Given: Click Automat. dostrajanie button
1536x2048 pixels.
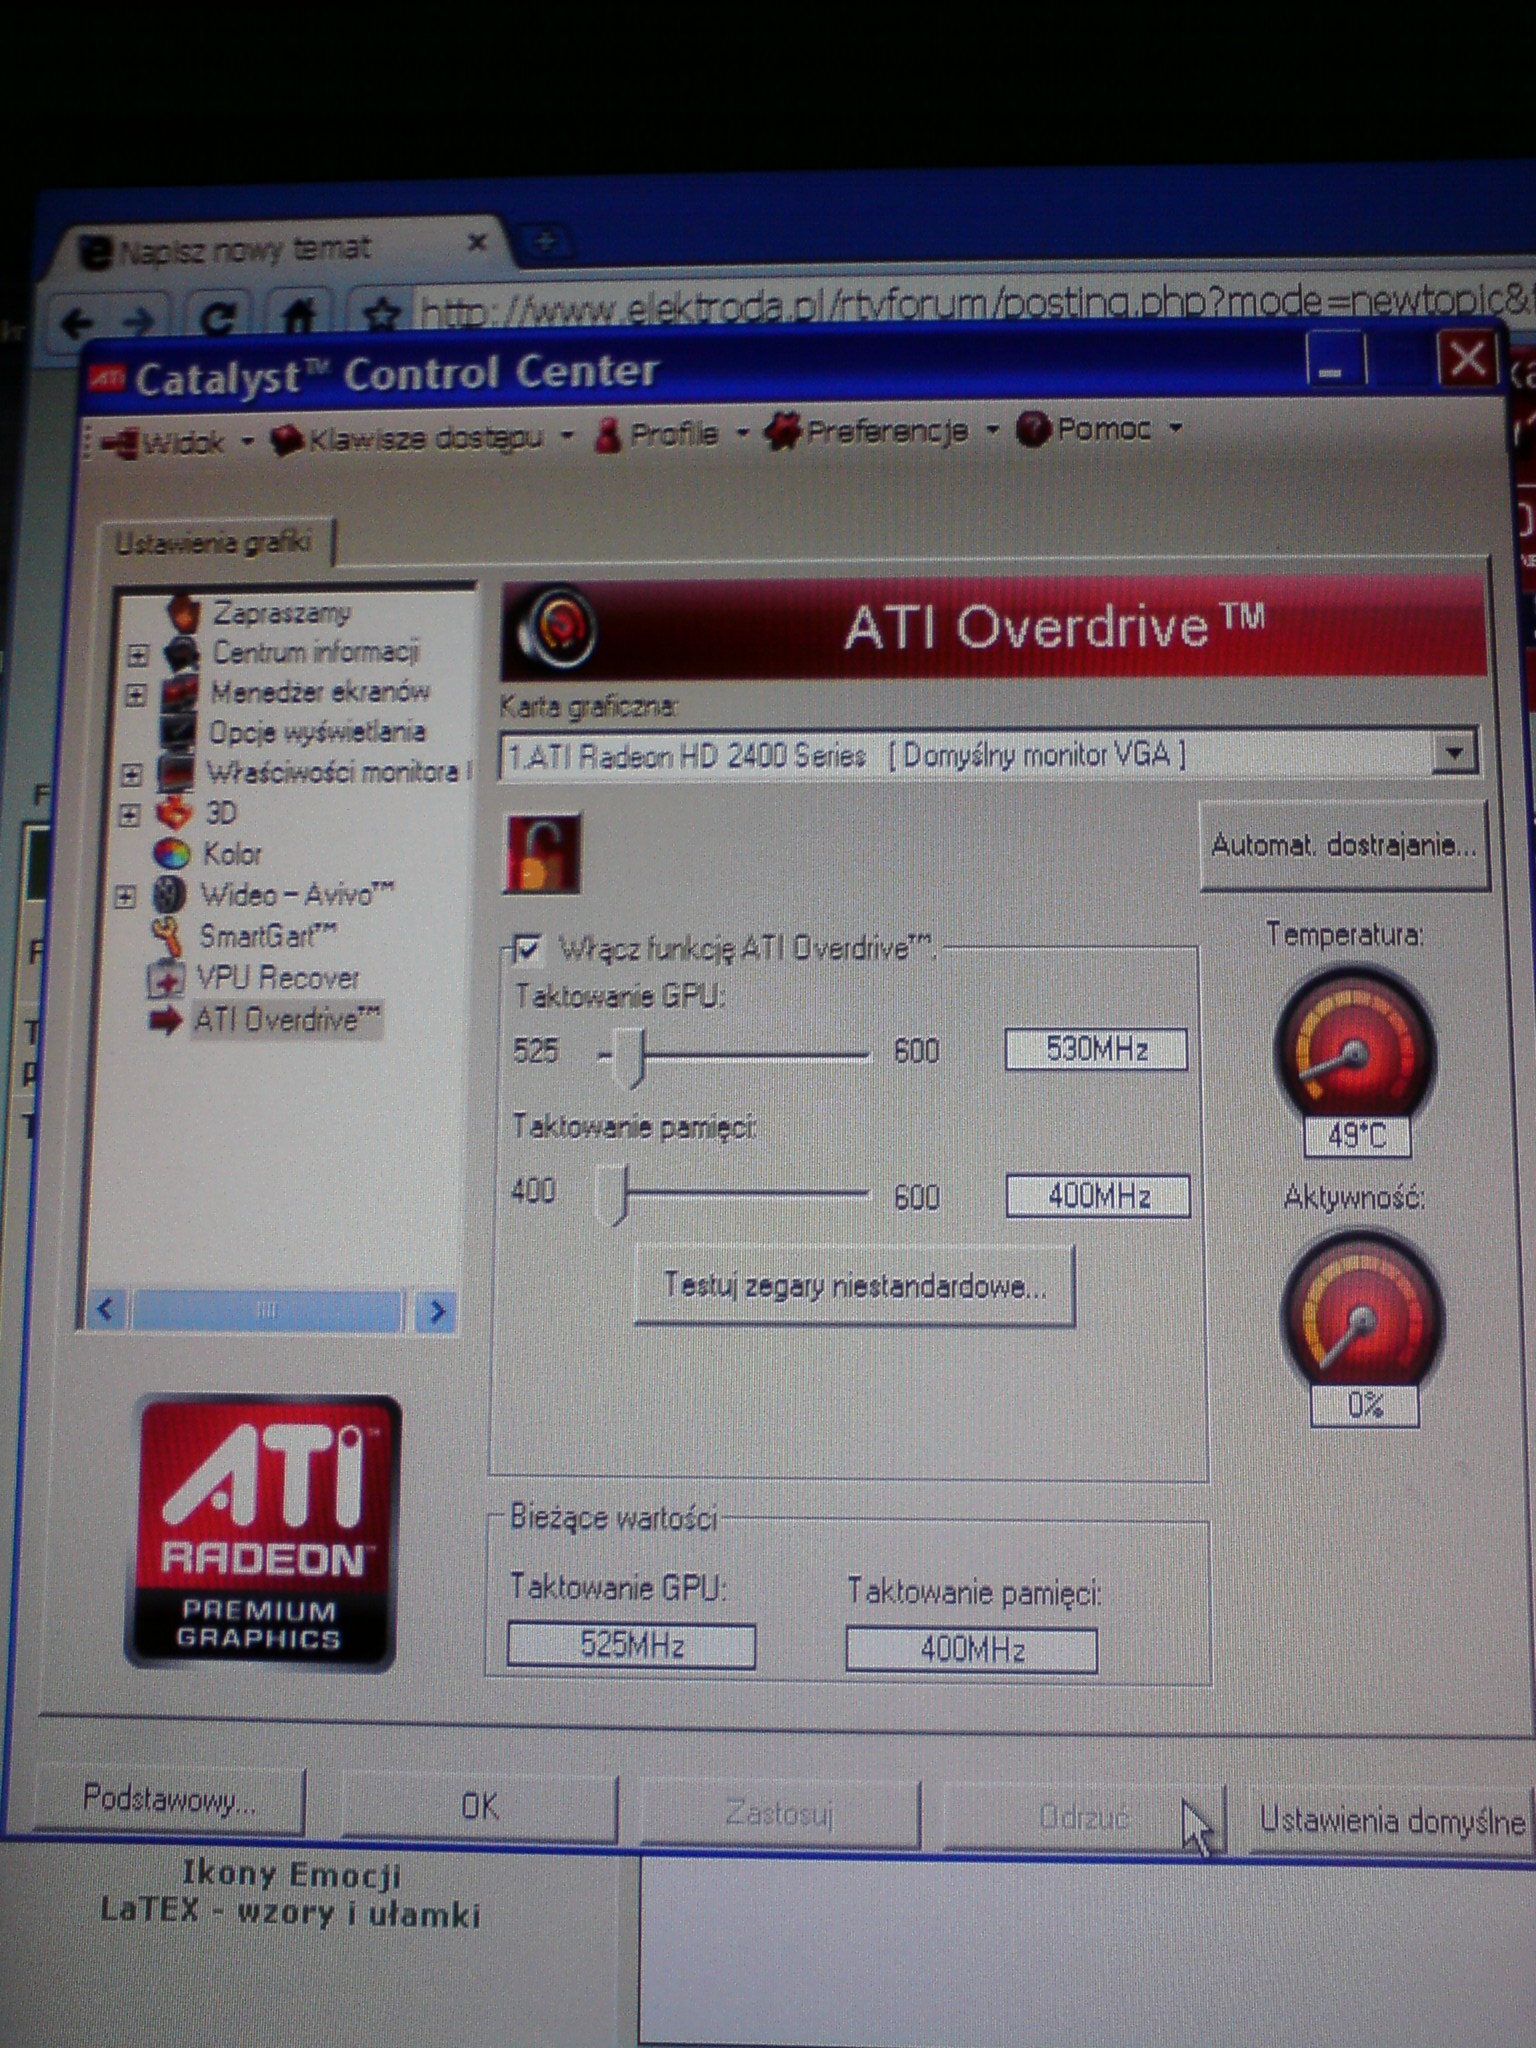Looking at the screenshot, I should (x=1344, y=846).
